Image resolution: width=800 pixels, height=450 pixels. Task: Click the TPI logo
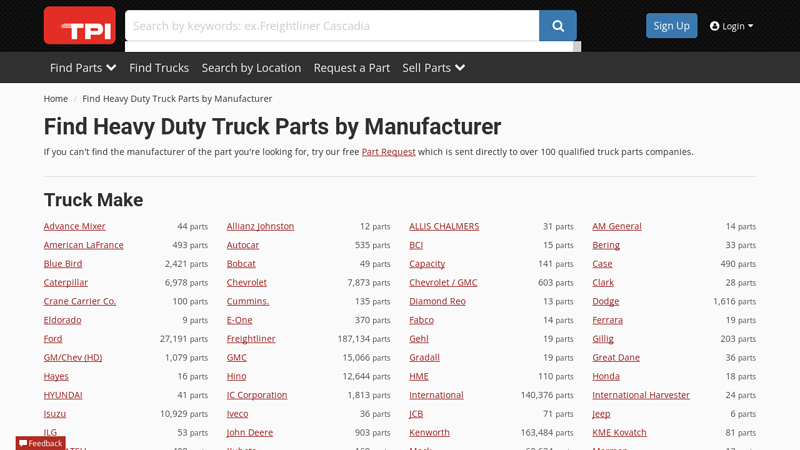coord(80,26)
